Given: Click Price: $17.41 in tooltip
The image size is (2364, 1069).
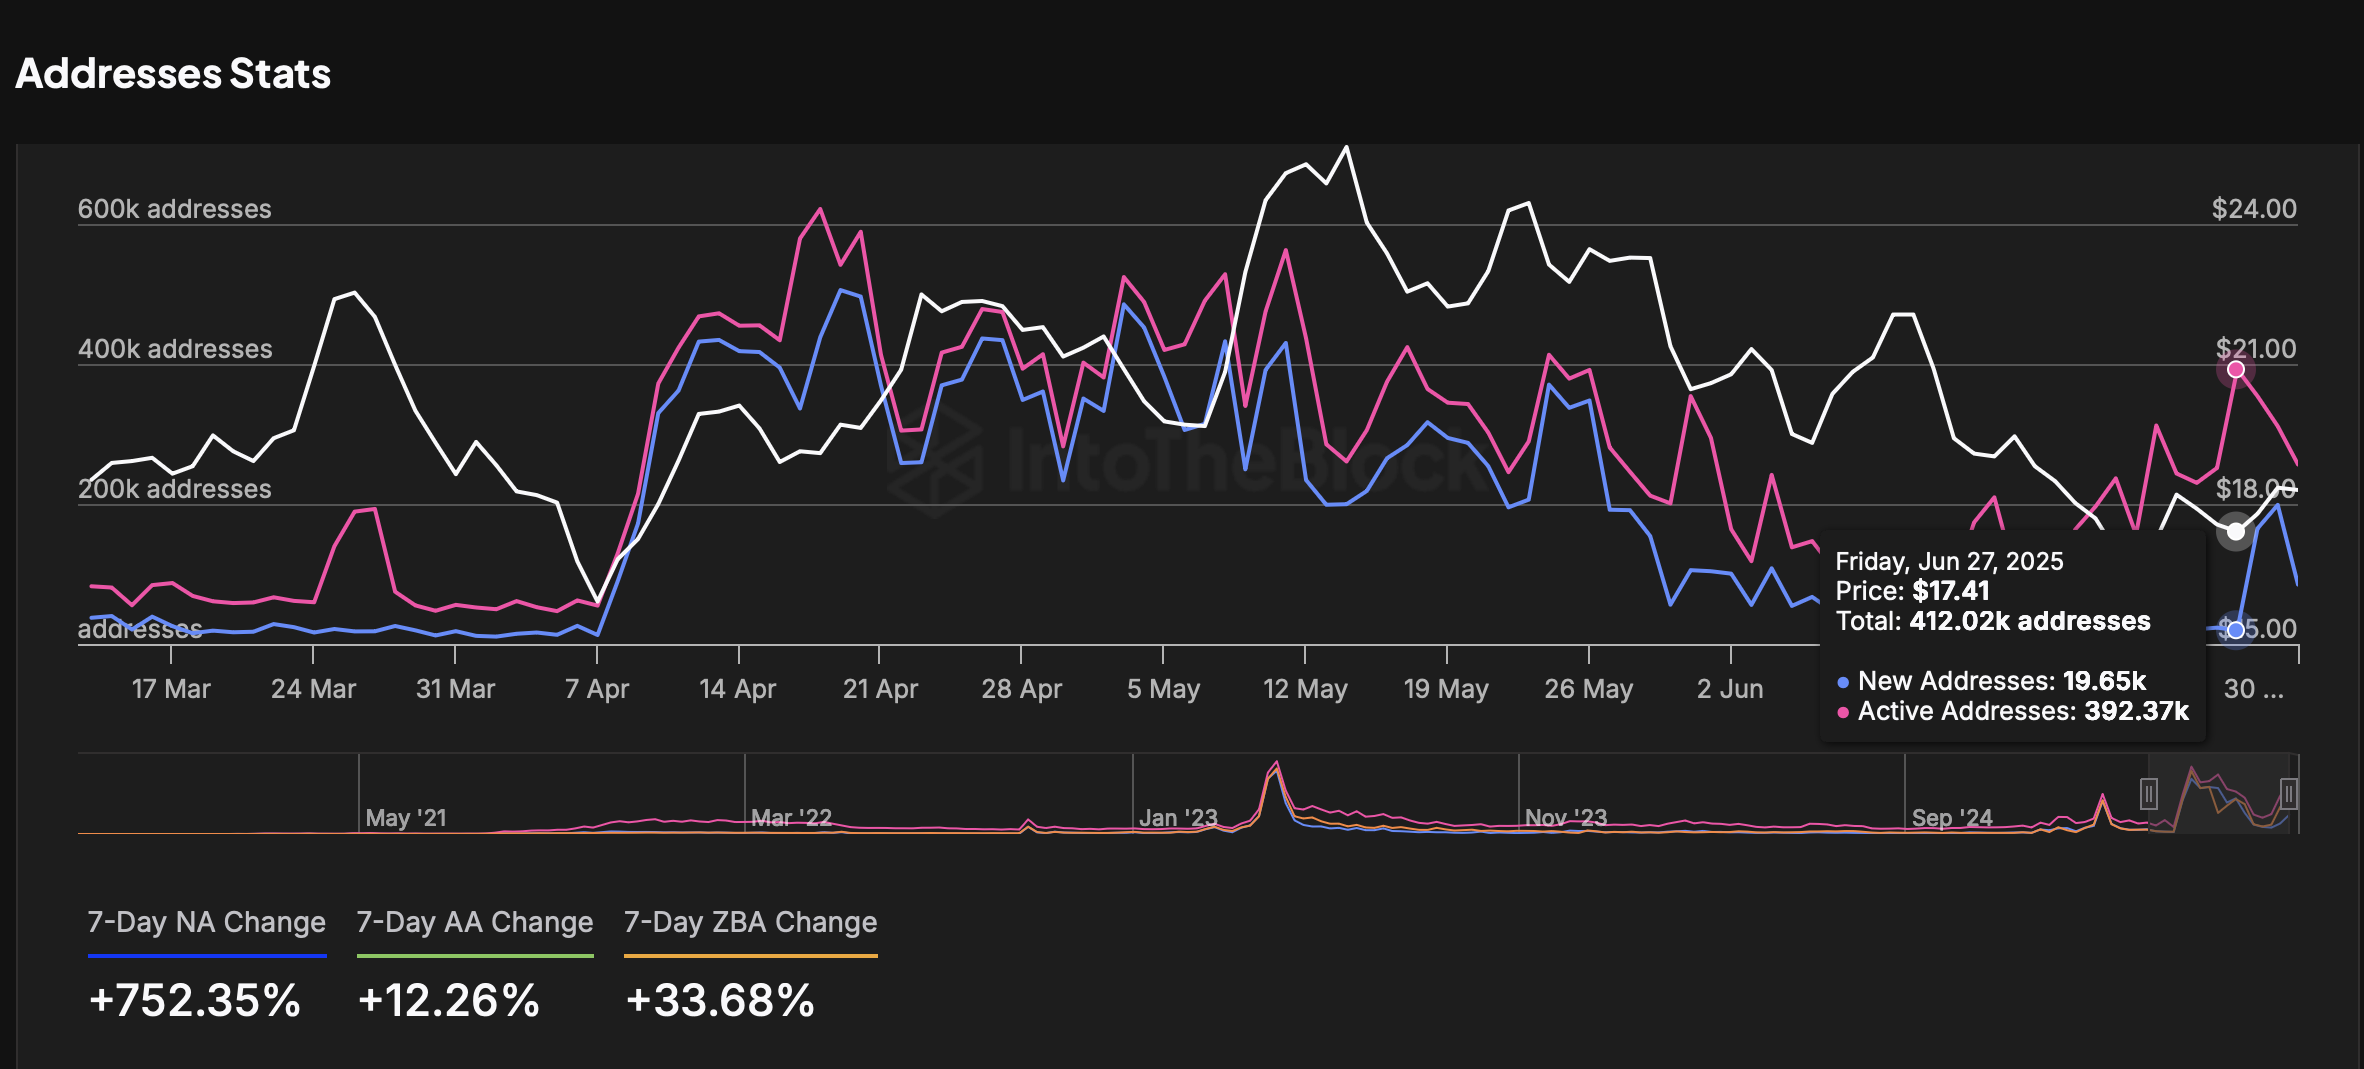Looking at the screenshot, I should coord(1912,591).
